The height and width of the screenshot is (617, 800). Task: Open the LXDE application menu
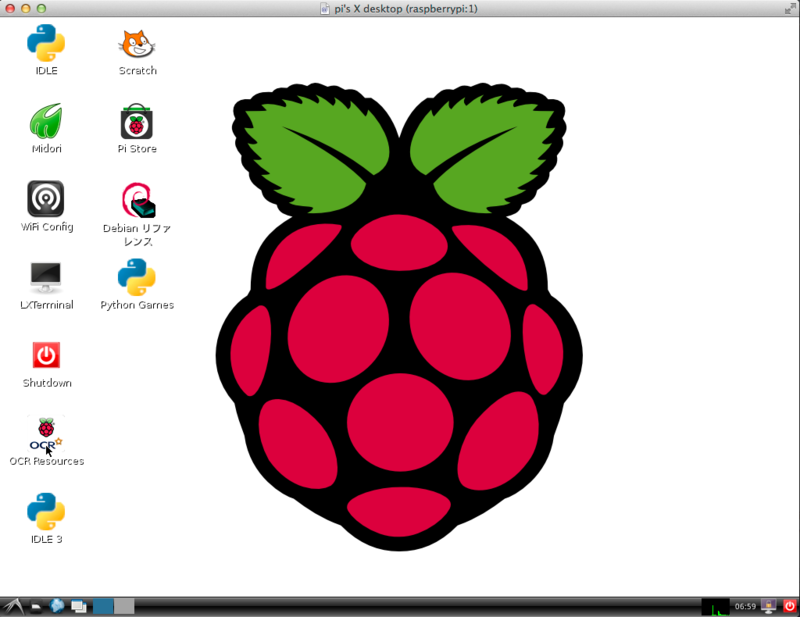[x=14, y=605]
